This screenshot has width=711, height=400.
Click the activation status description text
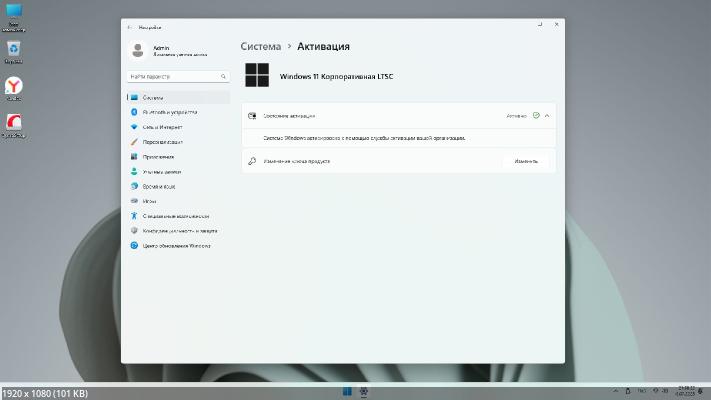[364, 138]
